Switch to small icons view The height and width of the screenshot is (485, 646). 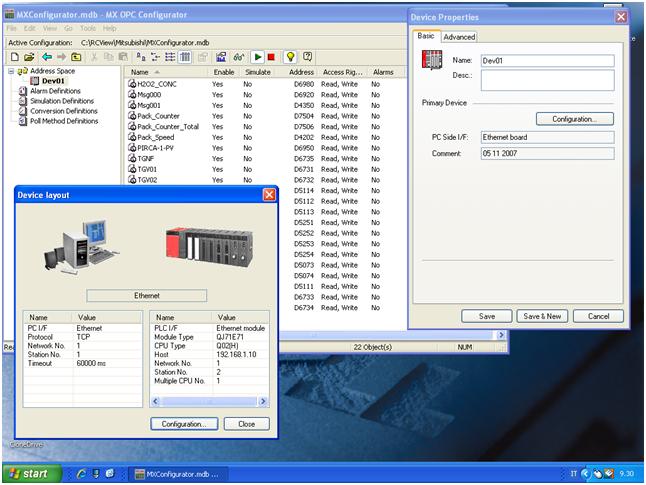(155, 57)
